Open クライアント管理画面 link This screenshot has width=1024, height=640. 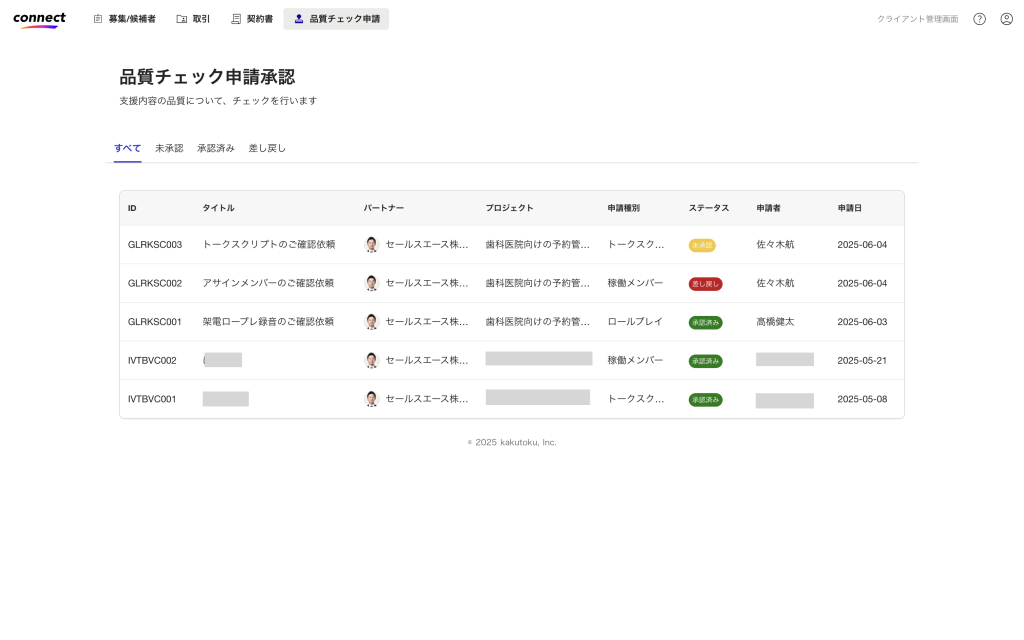click(917, 19)
